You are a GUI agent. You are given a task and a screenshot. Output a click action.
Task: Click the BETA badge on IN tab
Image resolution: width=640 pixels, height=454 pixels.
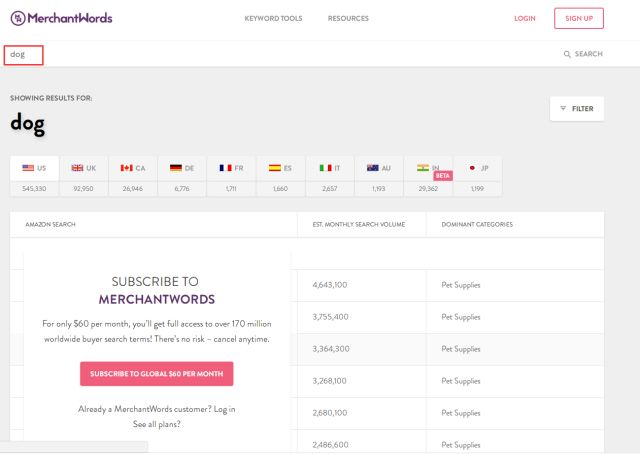pyautogui.click(x=443, y=176)
